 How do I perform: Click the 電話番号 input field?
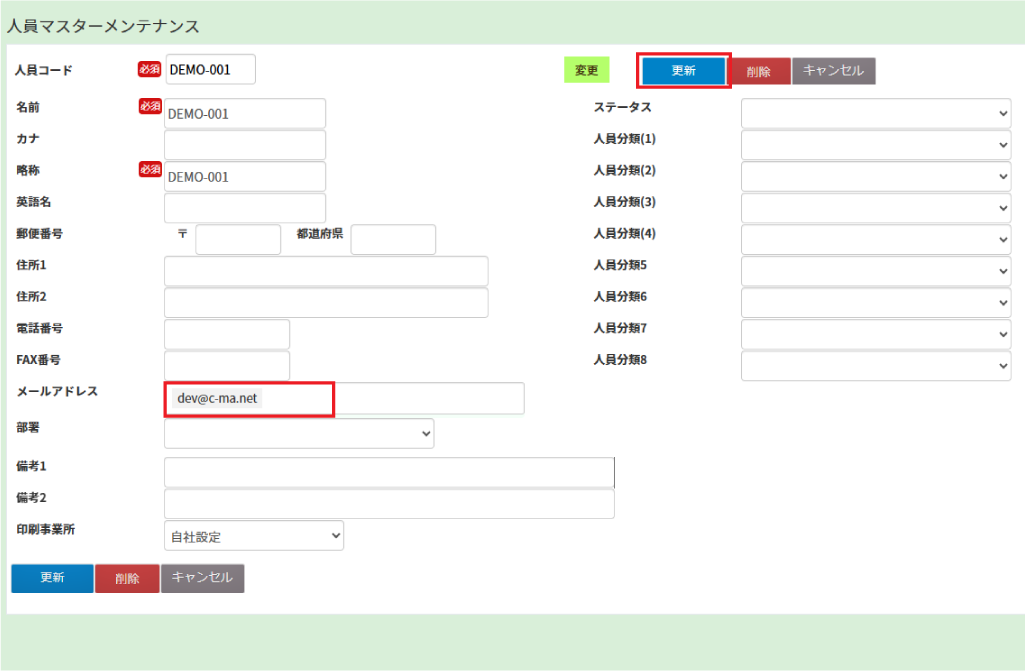(227, 335)
